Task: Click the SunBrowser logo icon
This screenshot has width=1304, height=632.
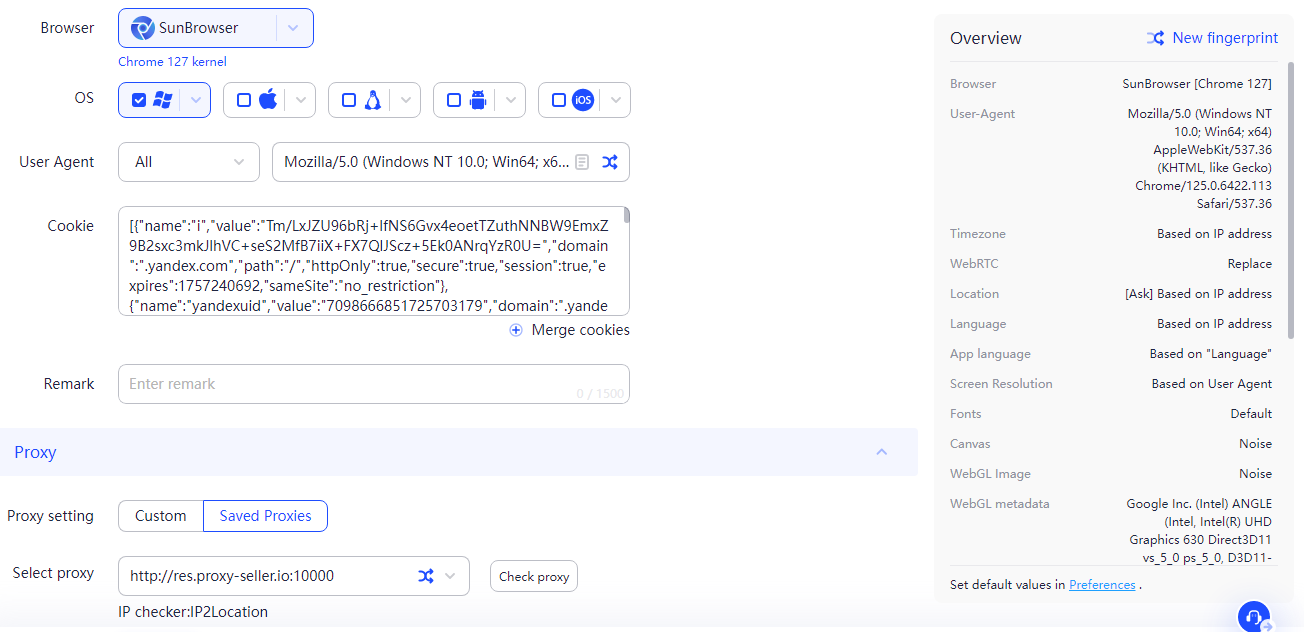Action: point(143,28)
